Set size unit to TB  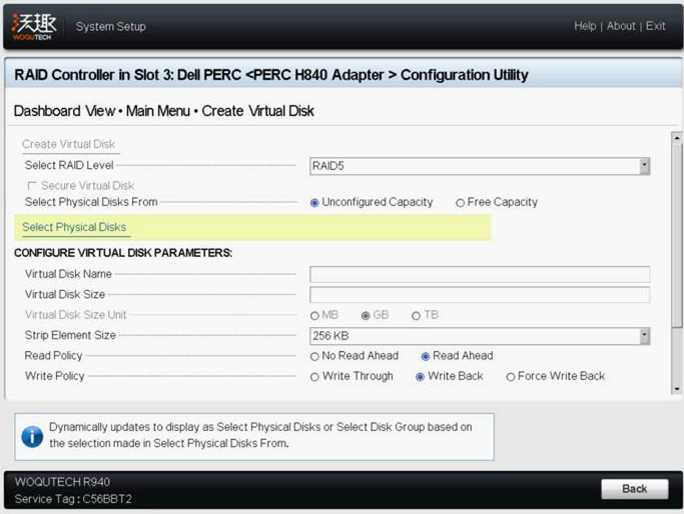(x=416, y=315)
